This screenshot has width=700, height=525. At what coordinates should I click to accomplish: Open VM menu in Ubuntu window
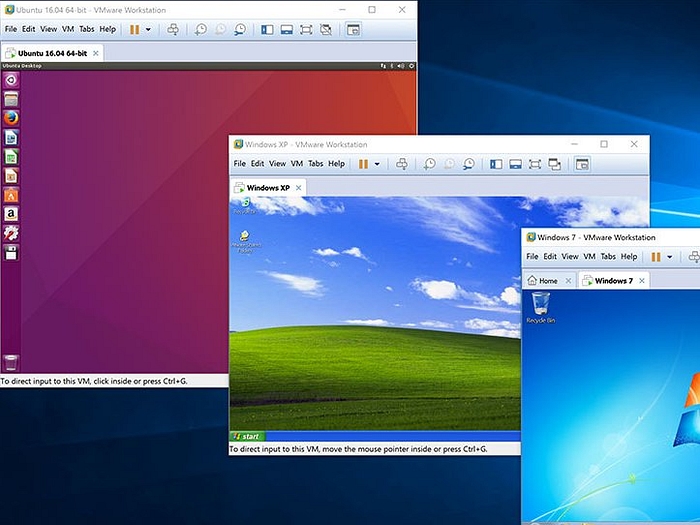point(68,30)
